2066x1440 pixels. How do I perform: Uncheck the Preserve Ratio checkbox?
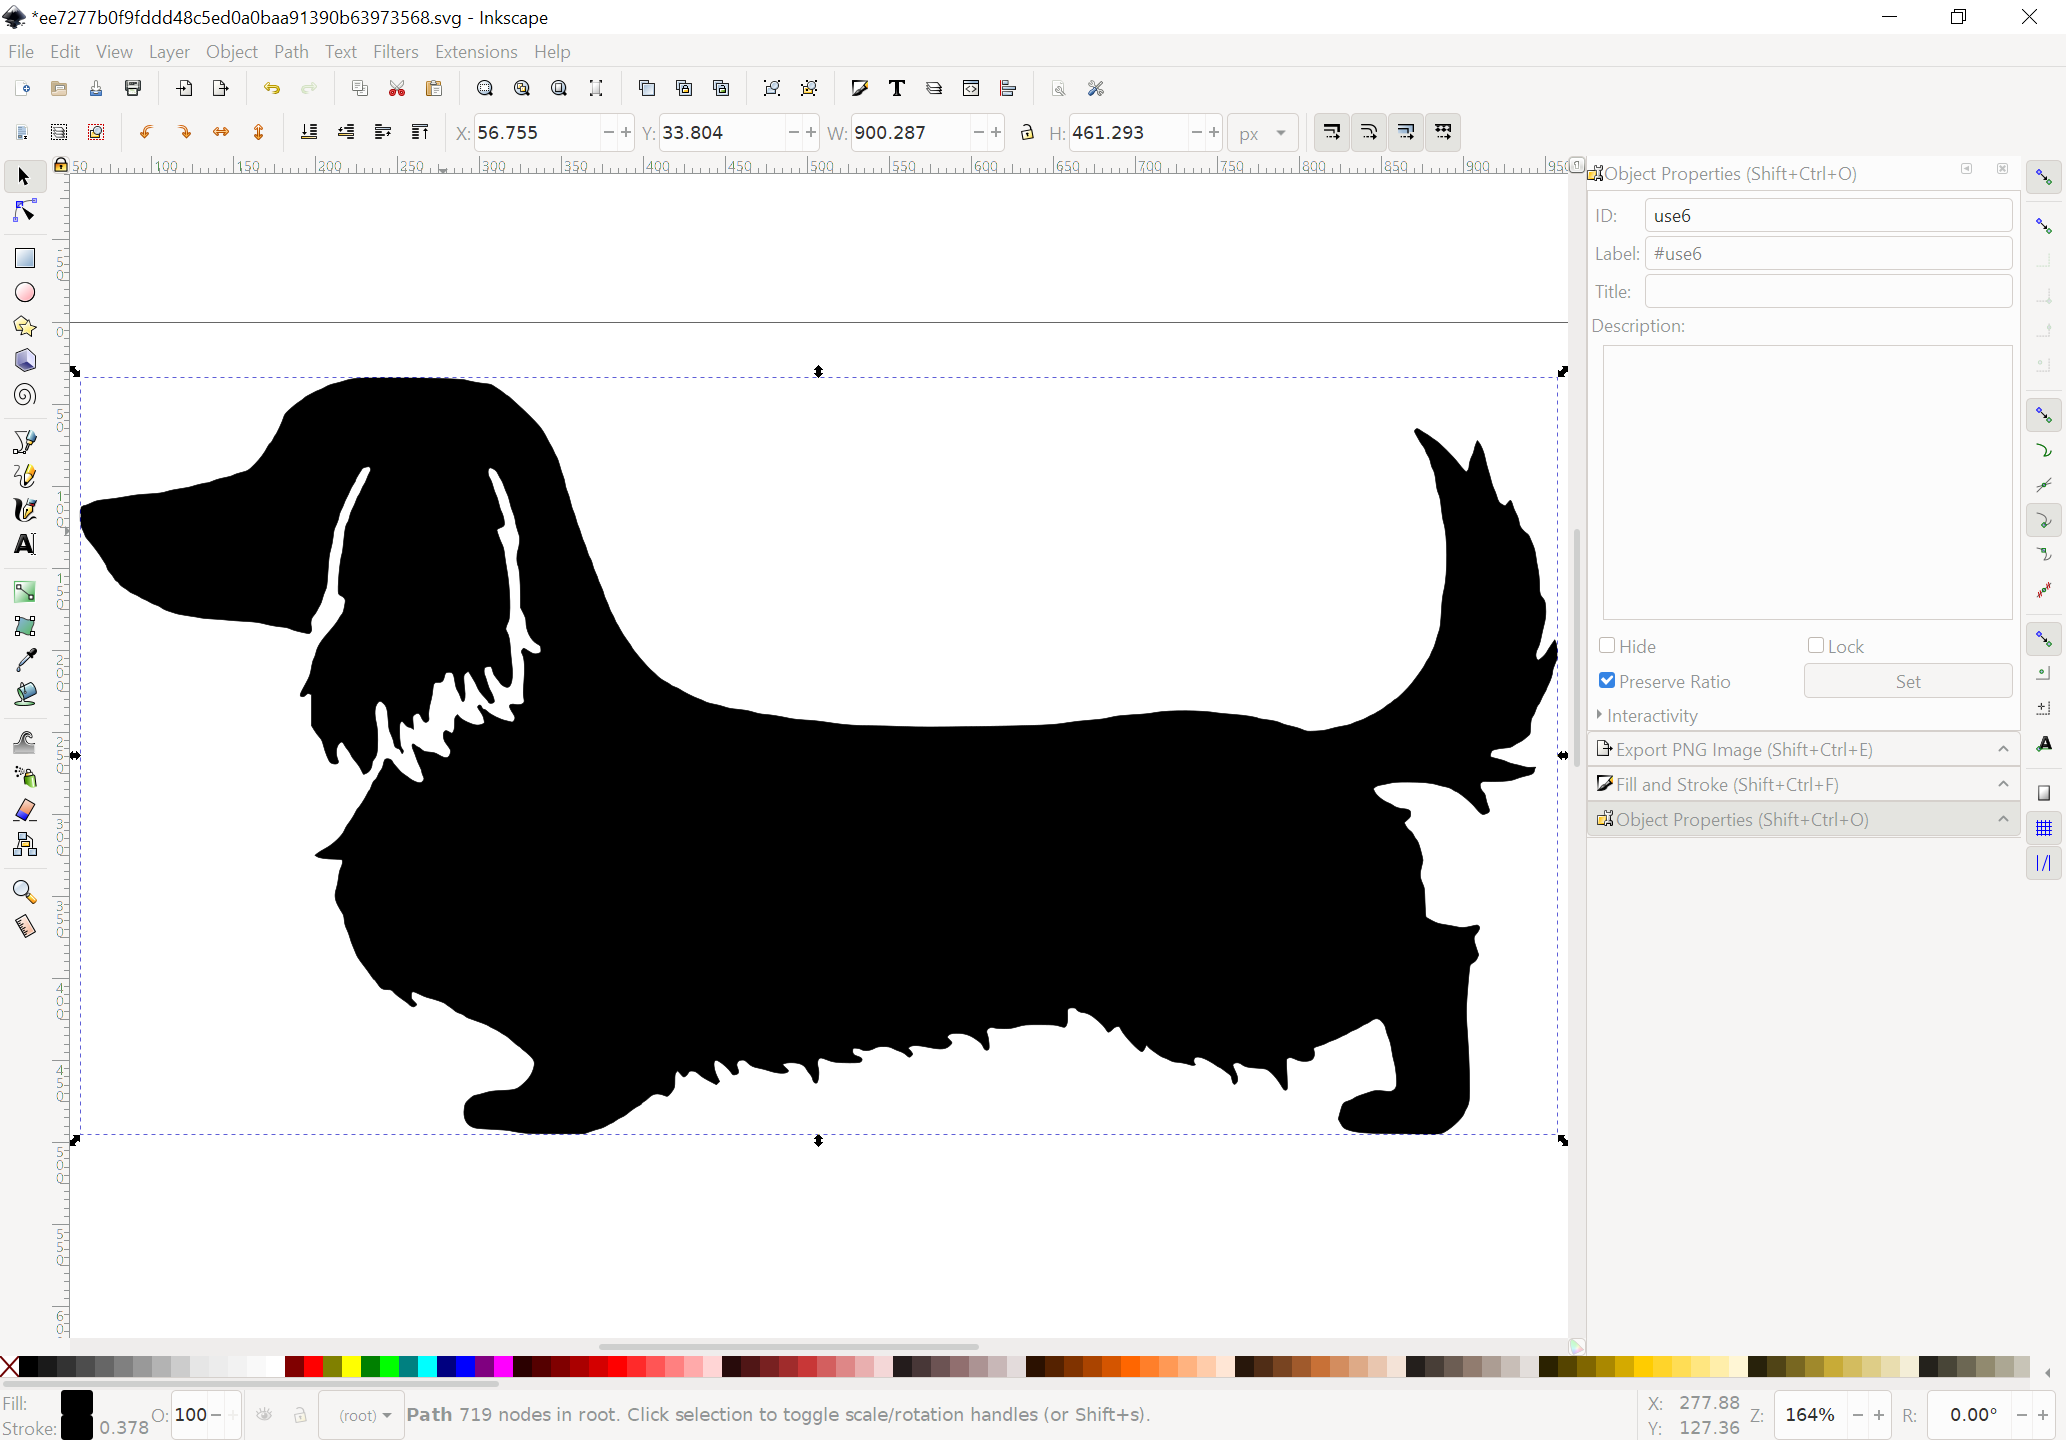tap(1607, 681)
